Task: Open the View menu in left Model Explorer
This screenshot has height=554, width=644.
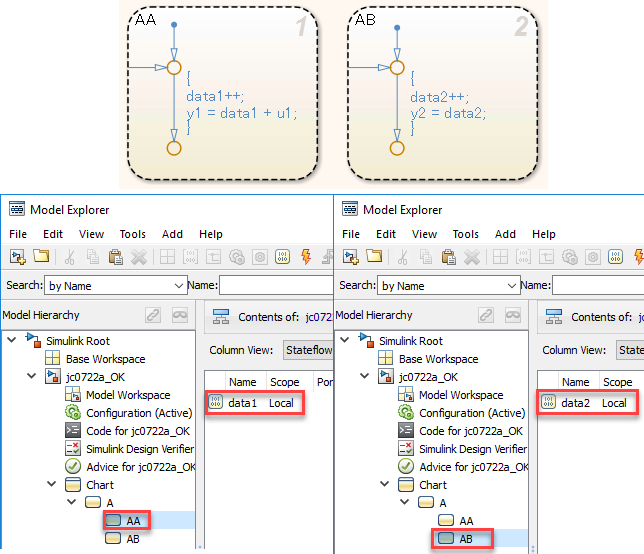Action: pos(91,234)
